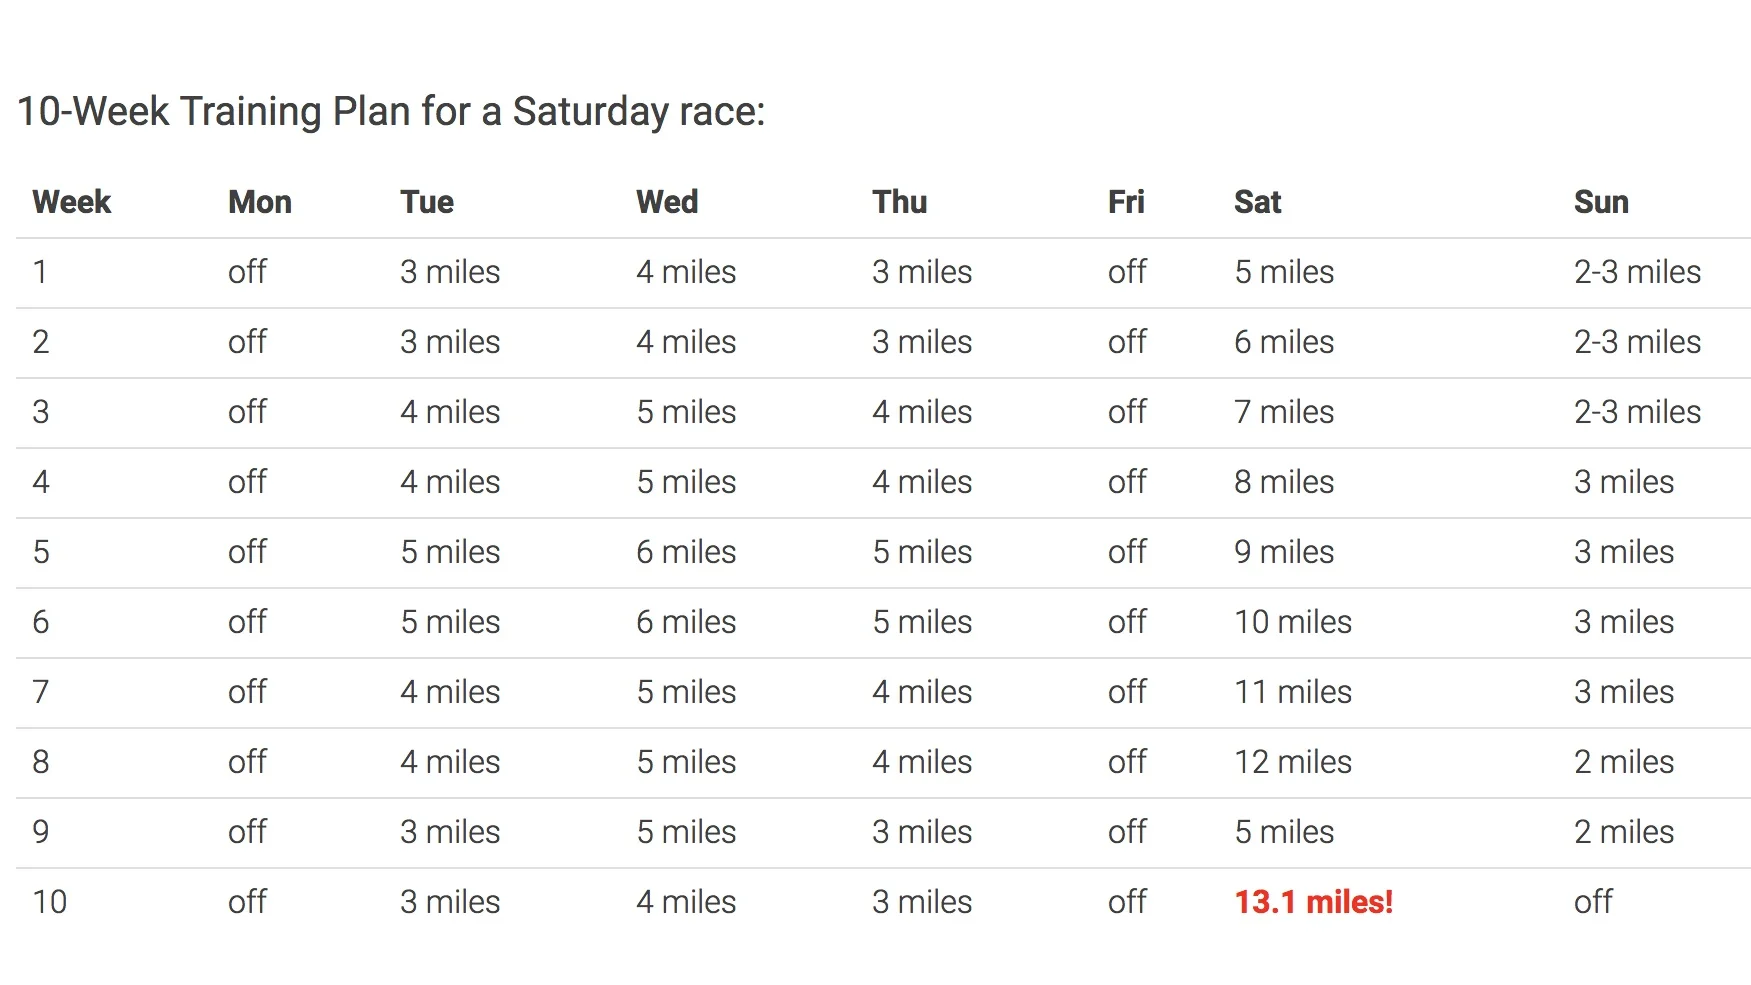Select the 11 miles Saturday cell
Image resolution: width=1751 pixels, height=985 pixels.
(x=1293, y=692)
